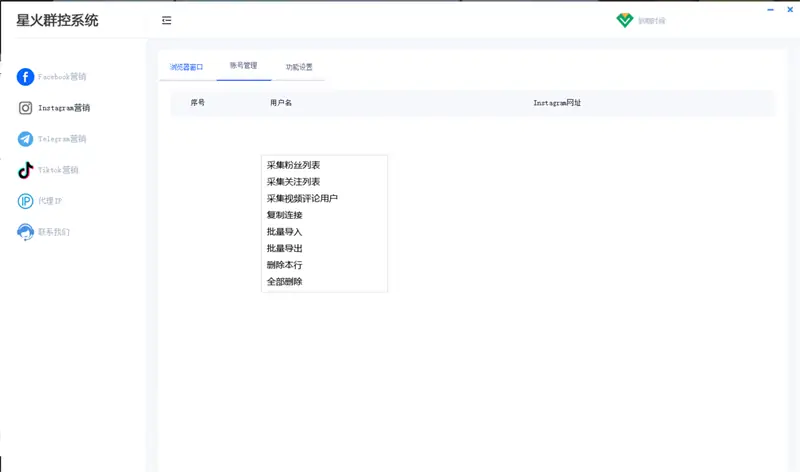Choose 批量导出 from context menu

click(x=285, y=249)
